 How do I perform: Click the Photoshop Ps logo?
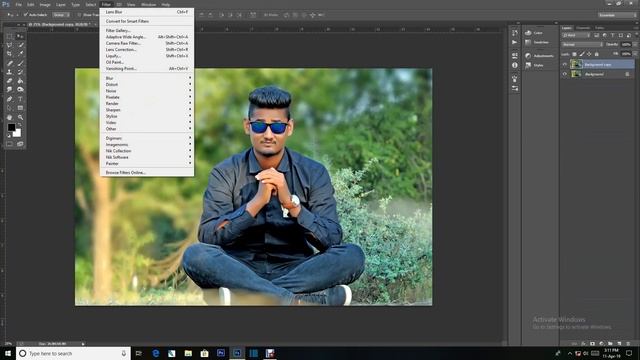[5, 4]
